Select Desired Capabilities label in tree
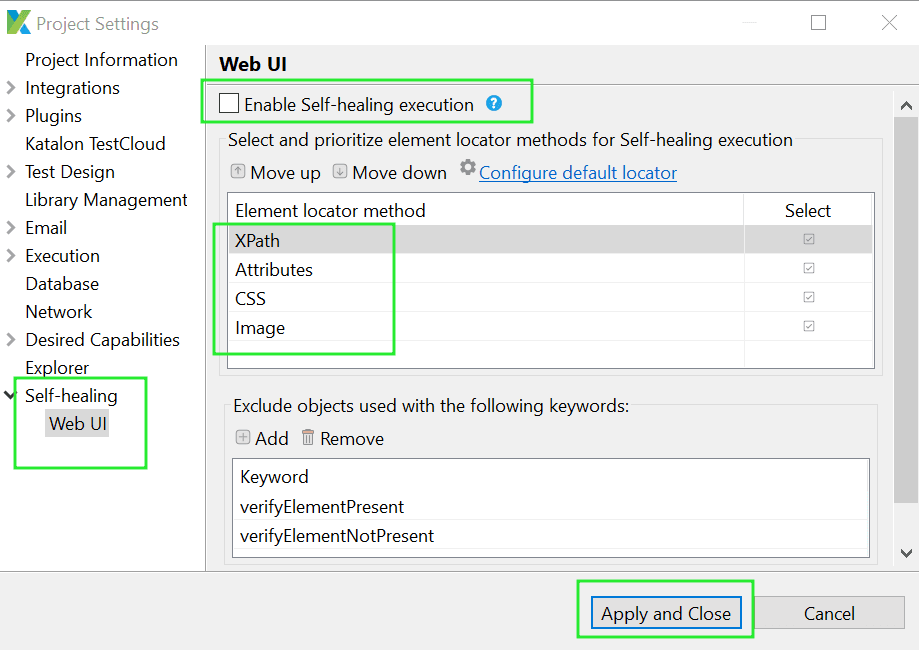 point(103,339)
